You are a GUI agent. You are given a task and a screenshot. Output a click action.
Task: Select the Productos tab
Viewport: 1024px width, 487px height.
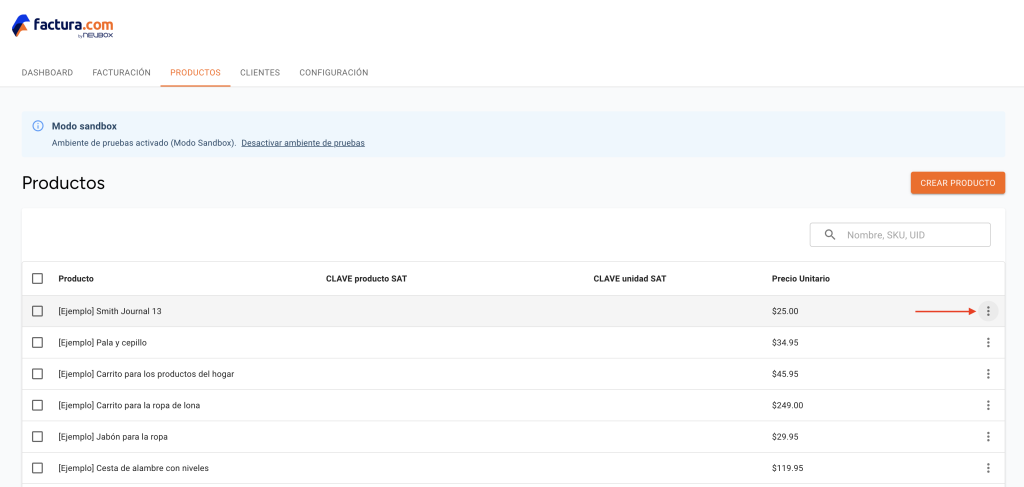pos(195,72)
